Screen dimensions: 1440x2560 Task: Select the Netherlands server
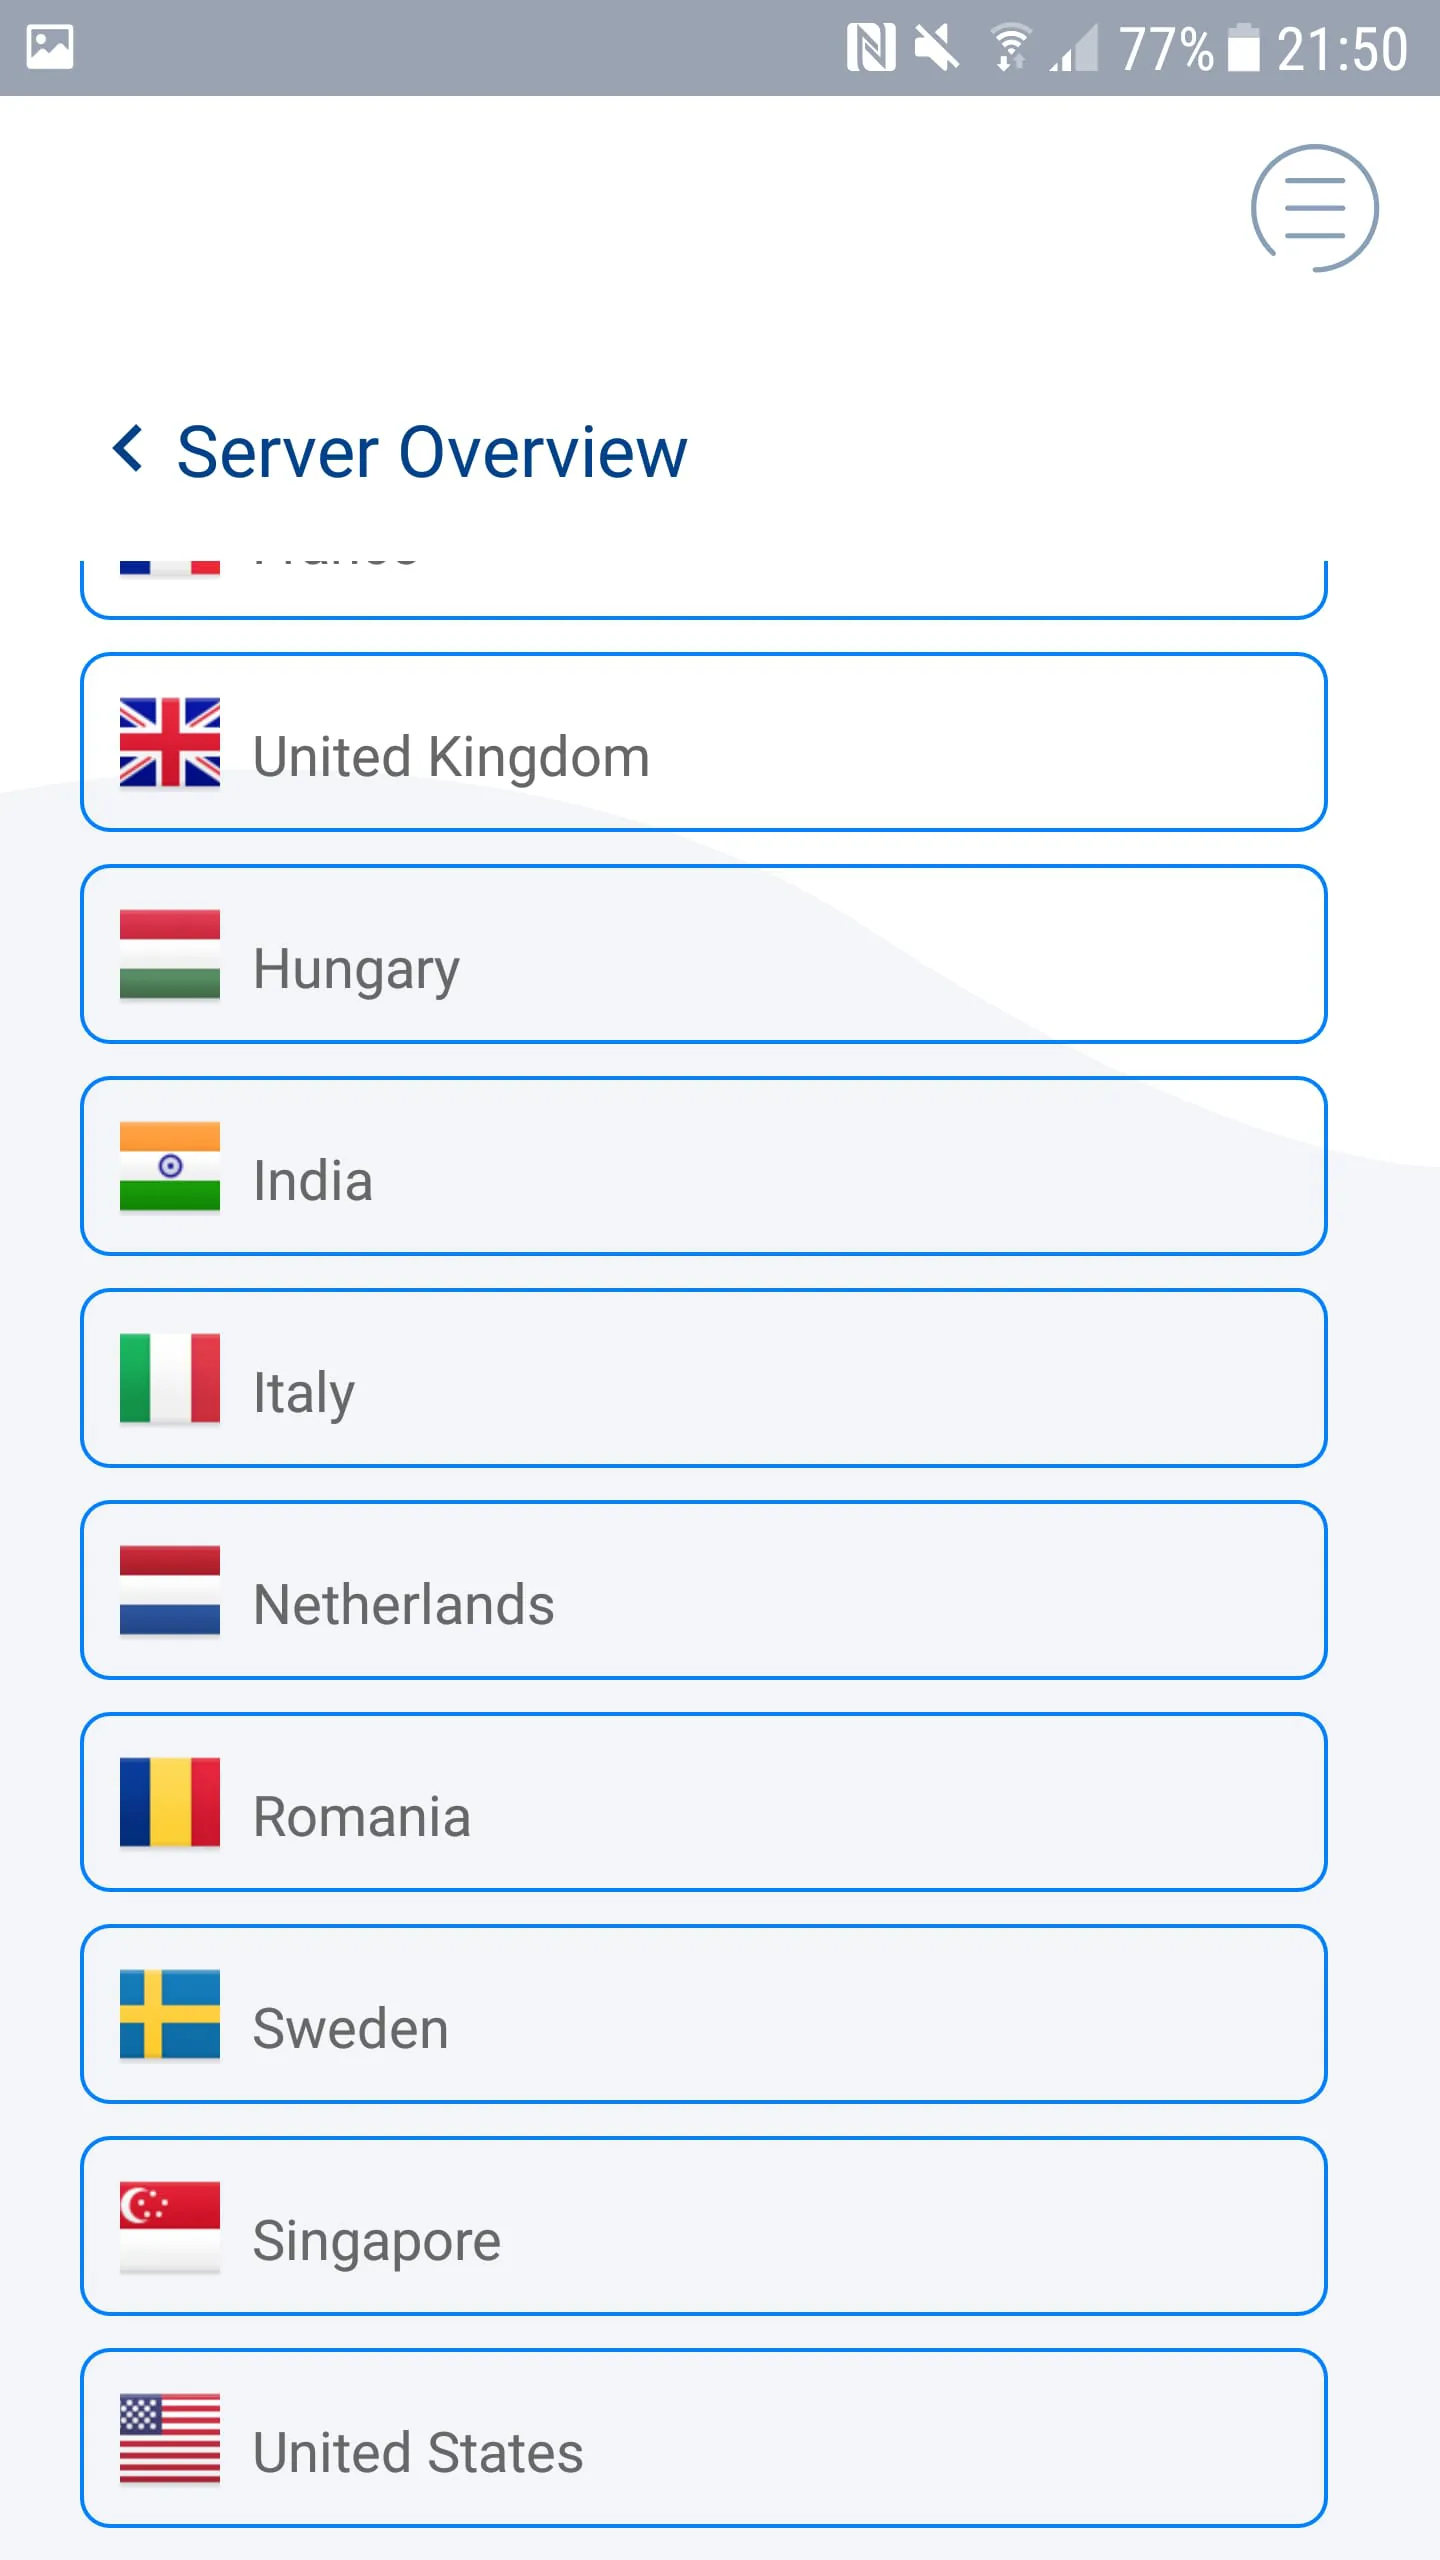702,1591
